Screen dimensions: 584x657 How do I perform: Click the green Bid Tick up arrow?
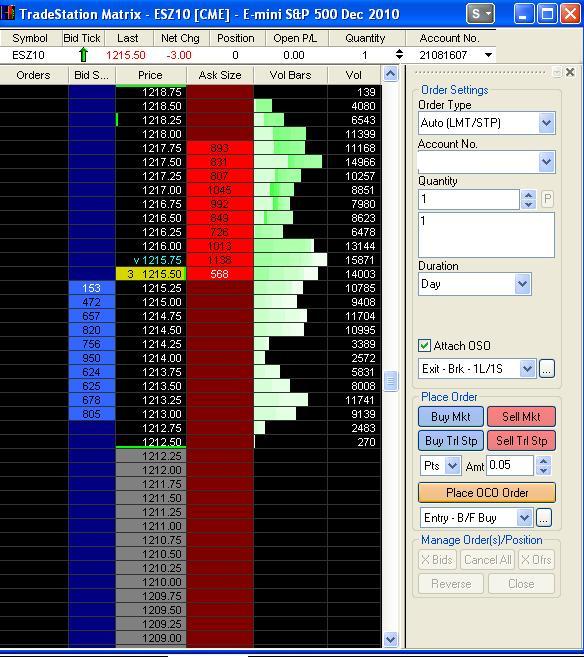83,55
